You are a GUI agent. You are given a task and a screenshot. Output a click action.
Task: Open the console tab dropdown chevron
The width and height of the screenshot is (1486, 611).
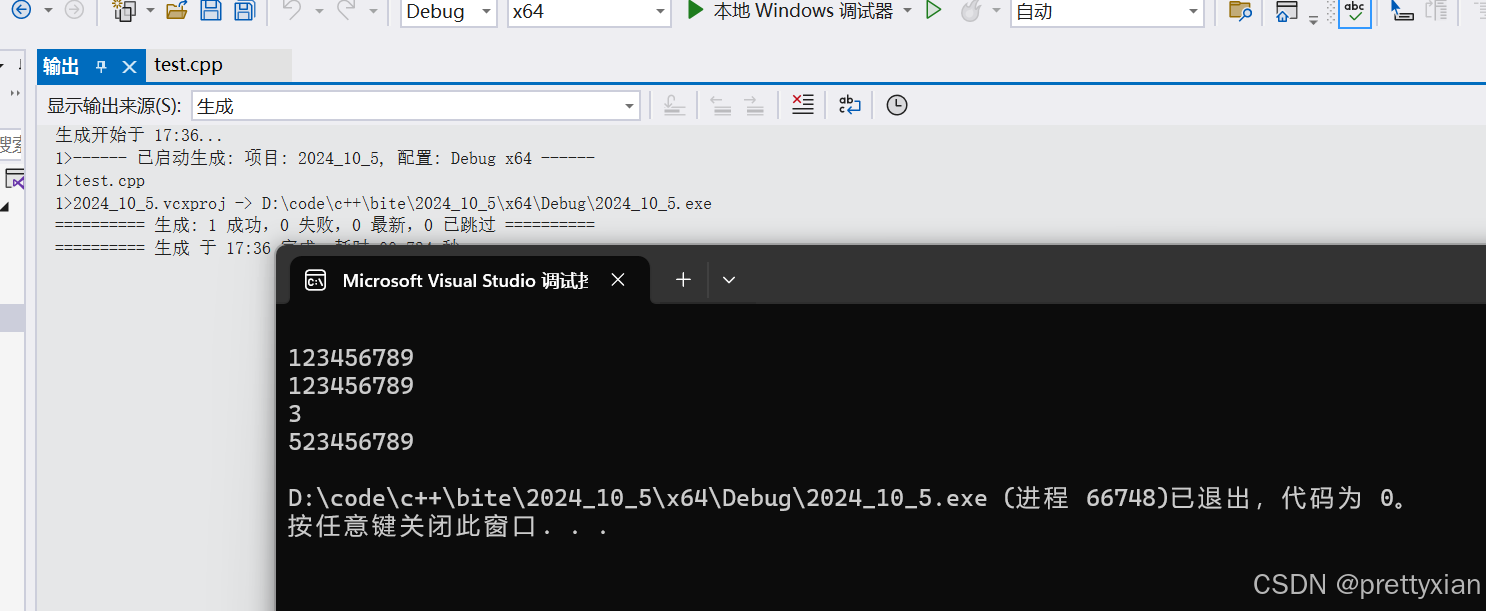point(729,280)
